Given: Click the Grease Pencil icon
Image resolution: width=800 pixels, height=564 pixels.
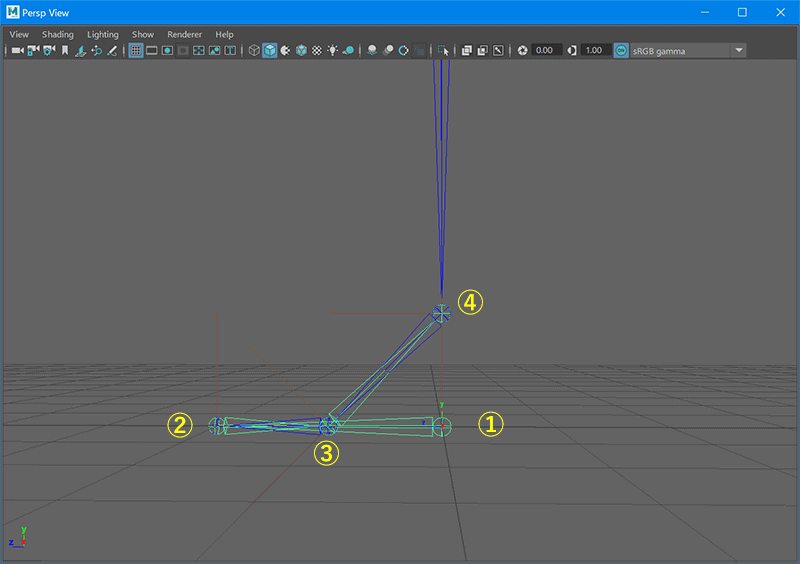Looking at the screenshot, I should pos(112,50).
